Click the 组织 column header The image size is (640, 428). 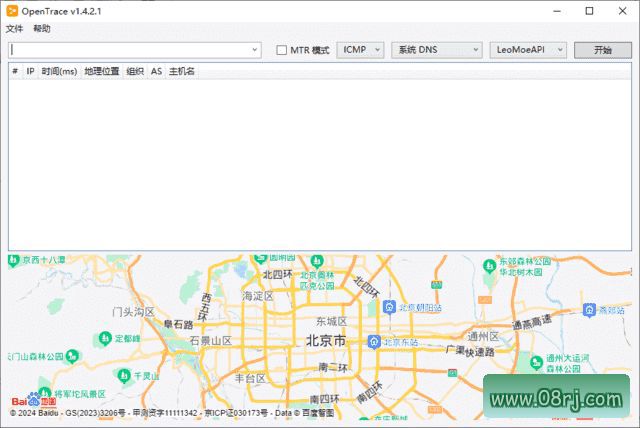(x=135, y=71)
